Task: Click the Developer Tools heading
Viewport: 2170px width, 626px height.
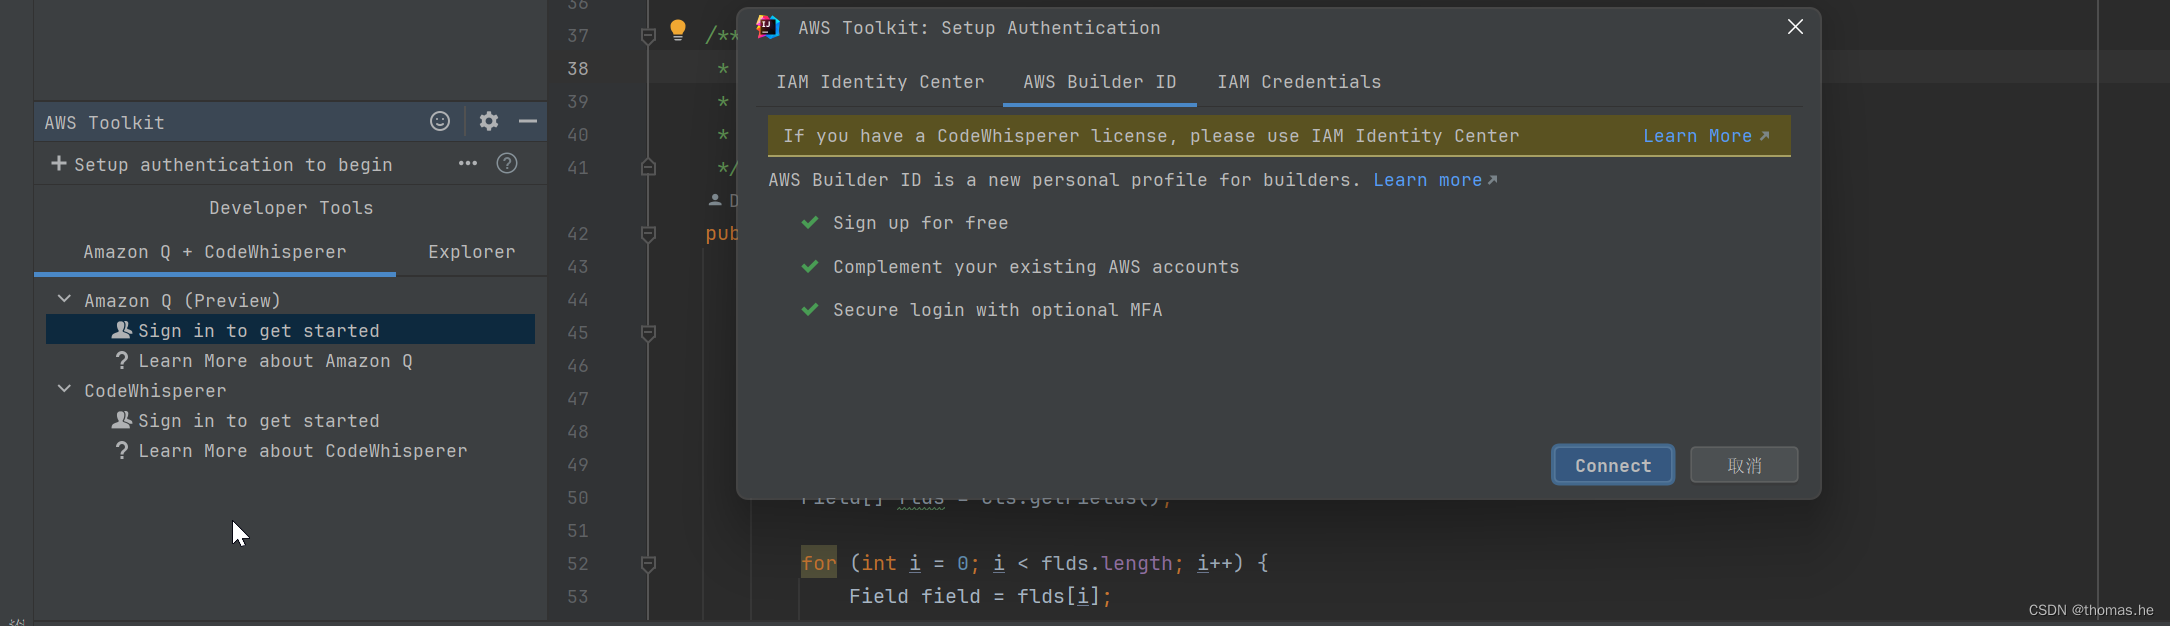Action: pos(291,208)
